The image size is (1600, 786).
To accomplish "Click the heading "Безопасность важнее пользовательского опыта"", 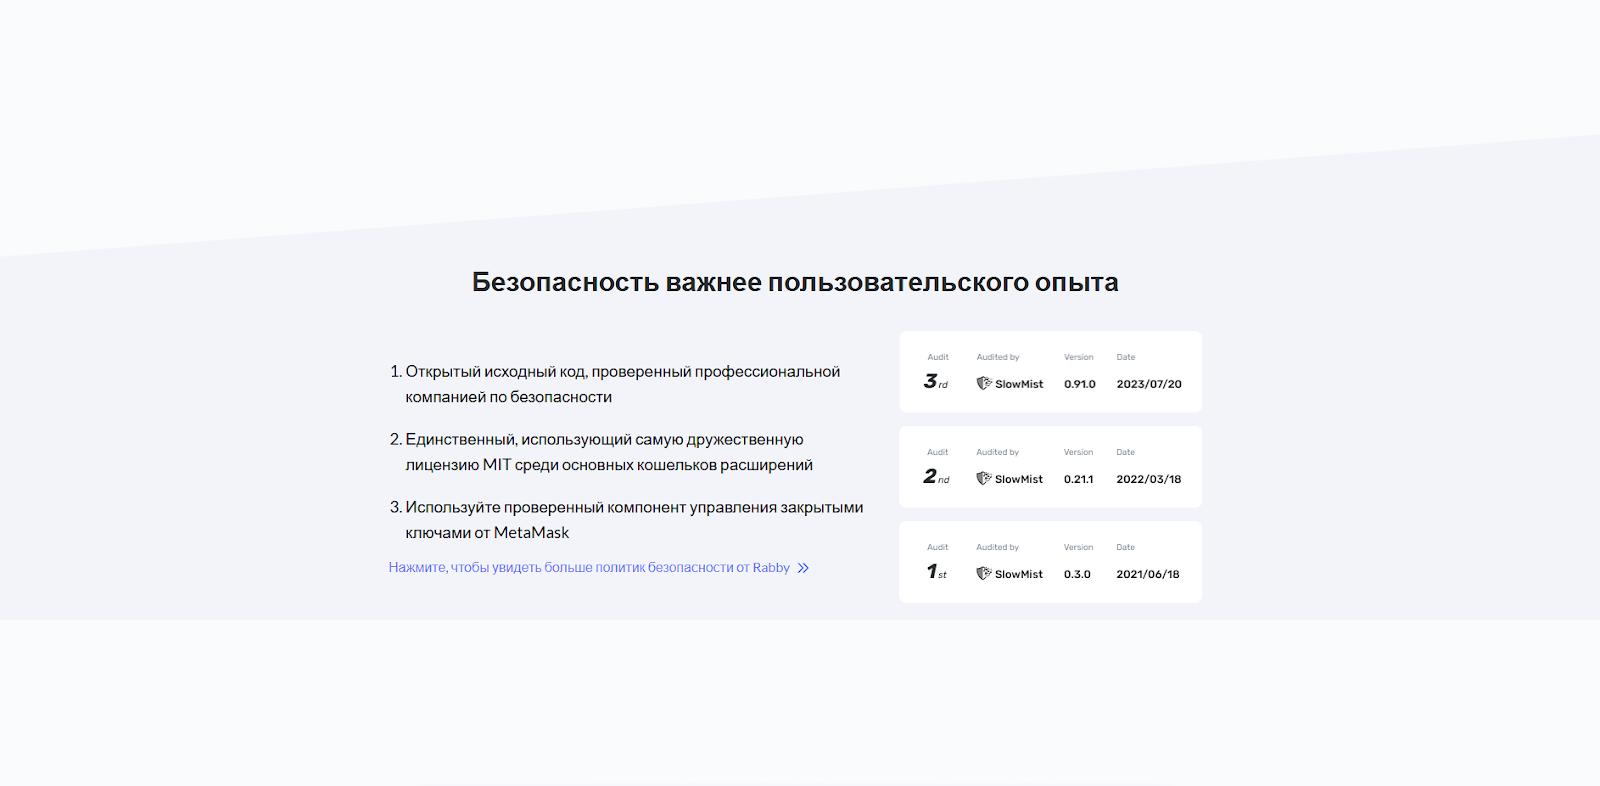I will pos(795,283).
